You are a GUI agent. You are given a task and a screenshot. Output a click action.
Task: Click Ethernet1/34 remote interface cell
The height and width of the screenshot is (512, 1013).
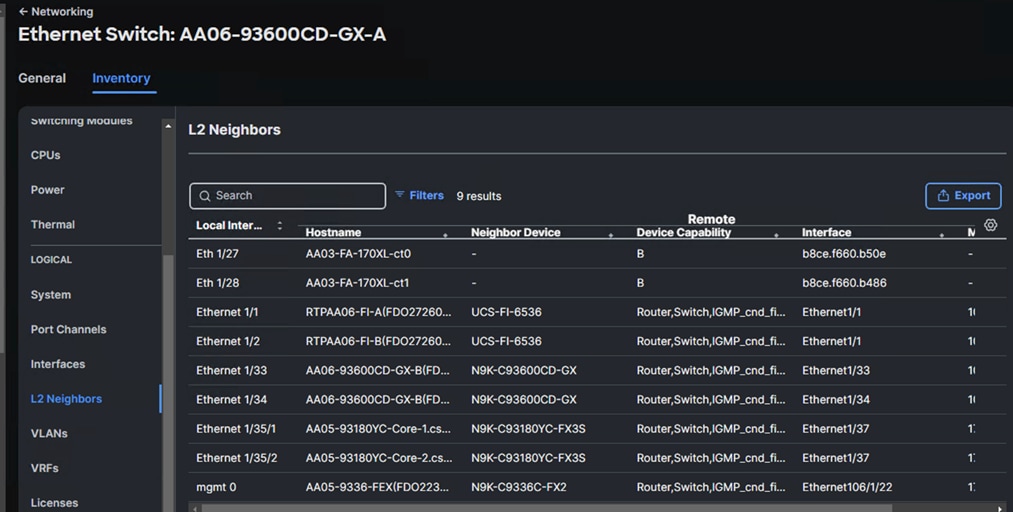coord(836,400)
